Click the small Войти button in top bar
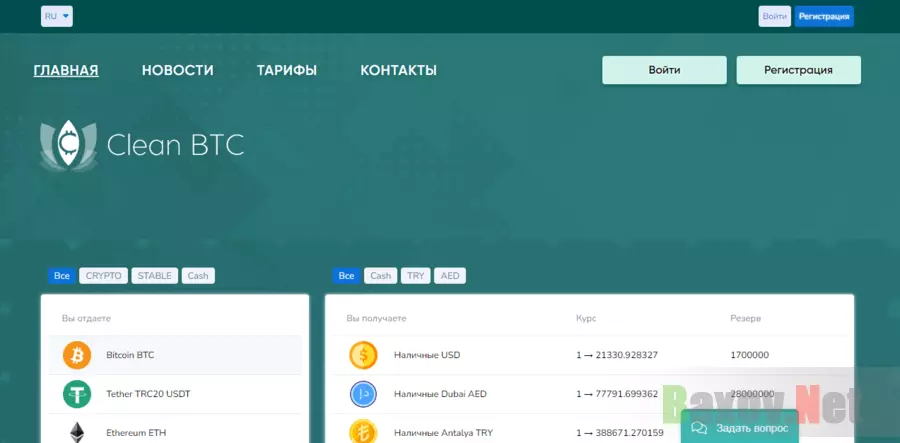 click(775, 16)
